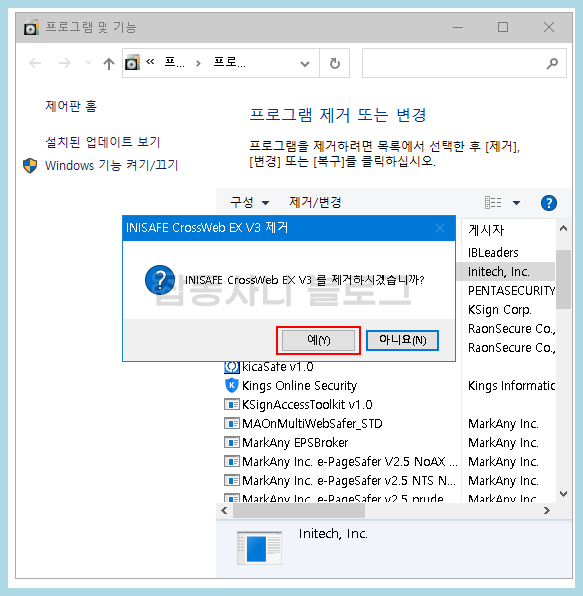Expand the address bar history dropdown
Screen dimensions: 583x596
click(x=305, y=64)
